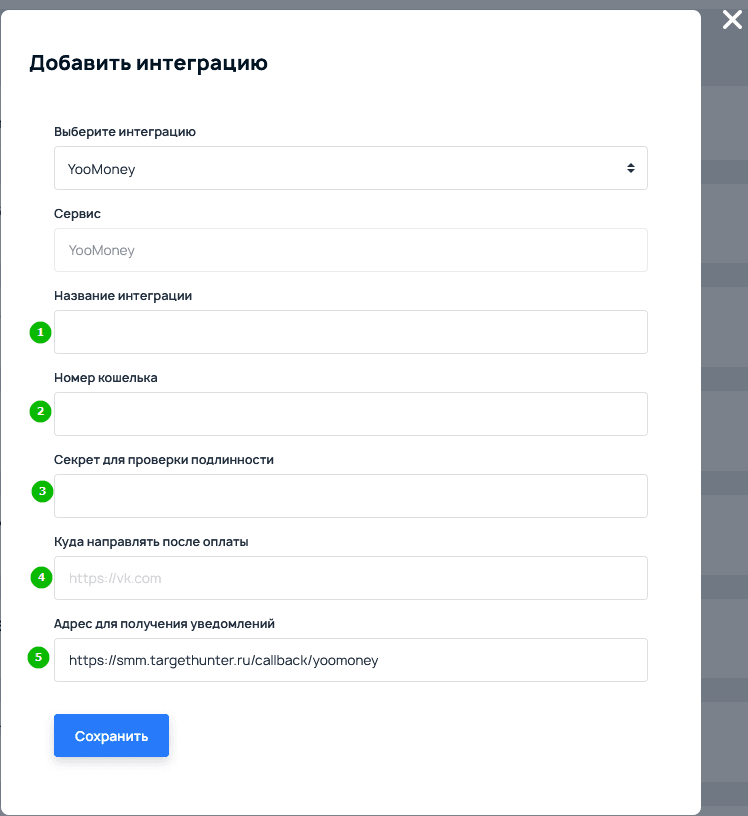Click the up-down arrow on integration selector
The width and height of the screenshot is (748, 816).
point(631,169)
